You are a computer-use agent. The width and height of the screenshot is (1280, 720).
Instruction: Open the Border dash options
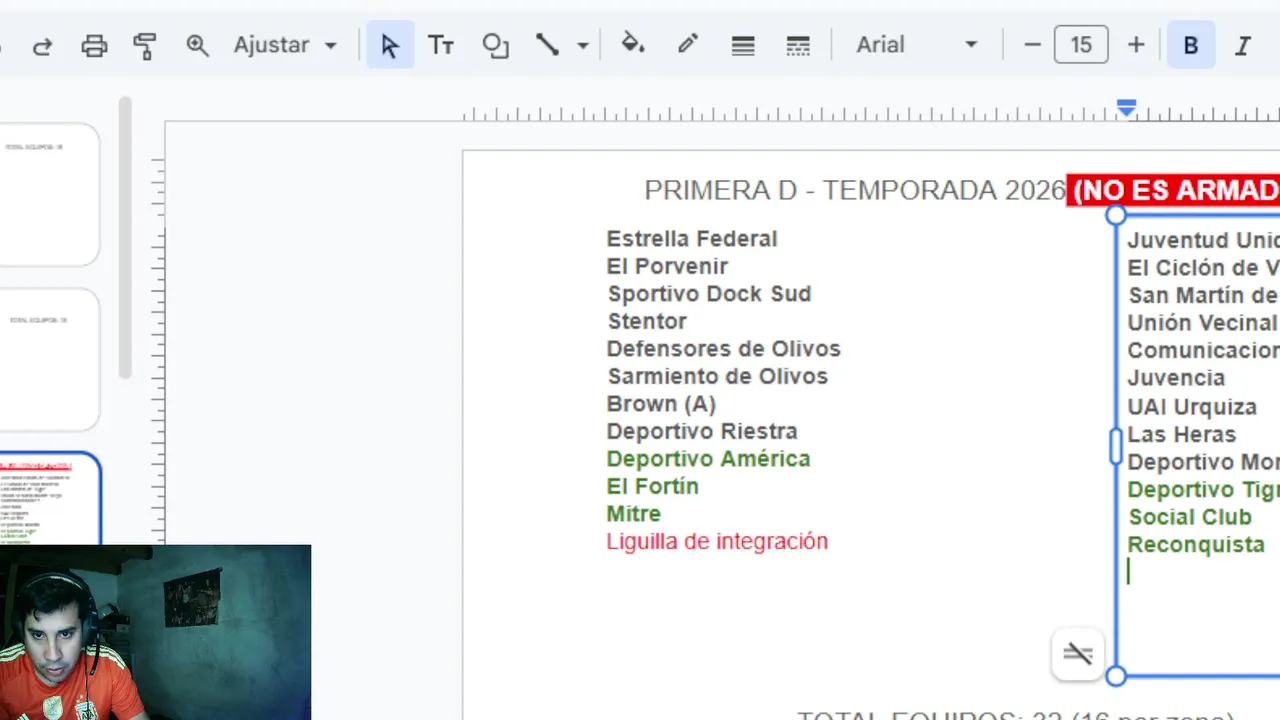click(798, 45)
